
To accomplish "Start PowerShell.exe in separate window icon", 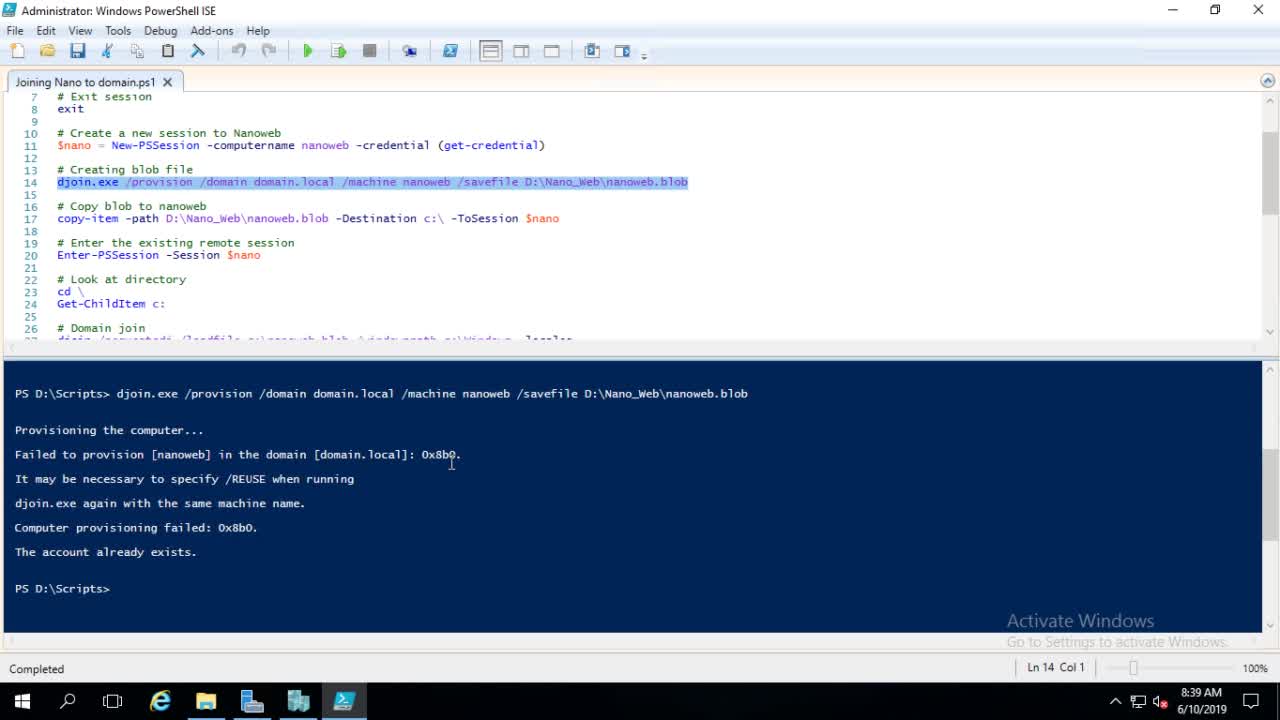I will click(x=450, y=51).
